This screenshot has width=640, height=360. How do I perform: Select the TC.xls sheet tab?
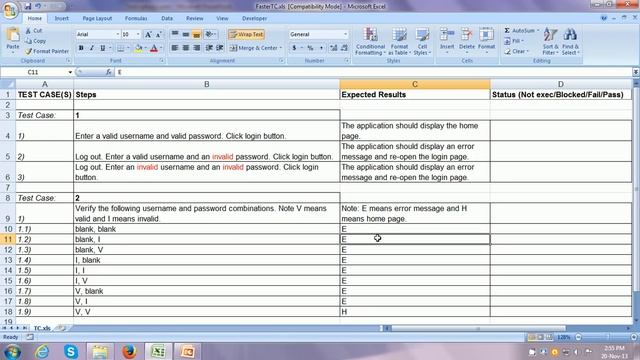(x=42, y=328)
